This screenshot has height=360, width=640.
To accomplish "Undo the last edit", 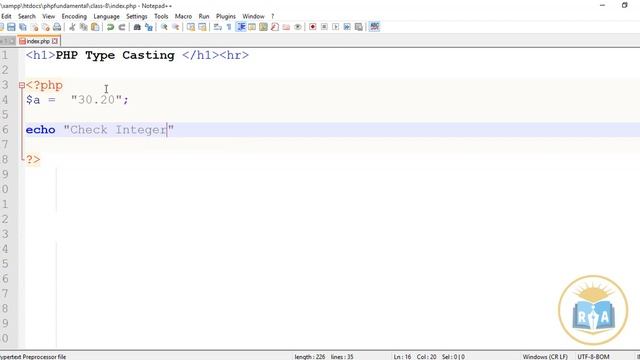I will tap(110, 27).
